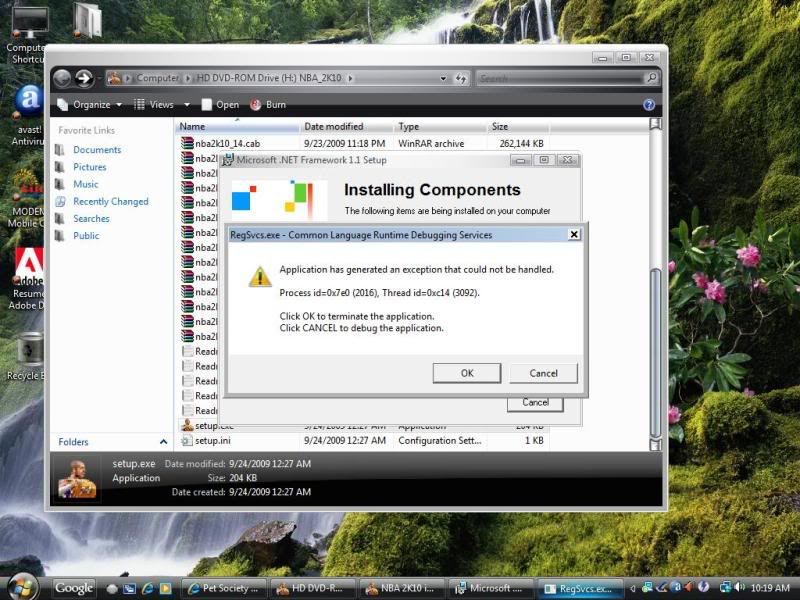Open Recently Changed in Favorite Links
Screen dimensions: 800x600
tap(111, 202)
